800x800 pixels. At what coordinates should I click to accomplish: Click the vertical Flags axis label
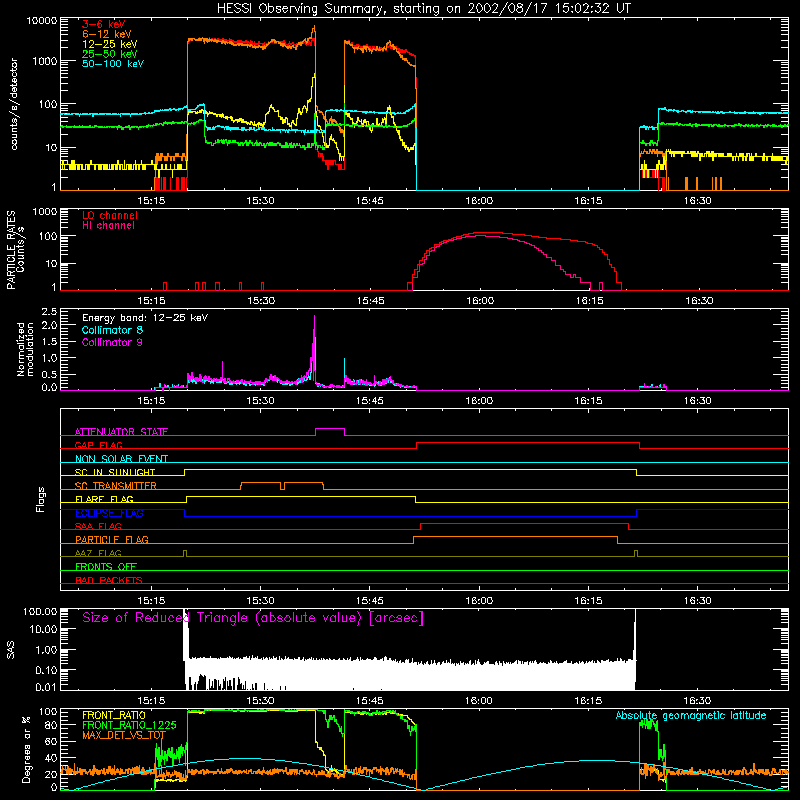(x=41, y=499)
